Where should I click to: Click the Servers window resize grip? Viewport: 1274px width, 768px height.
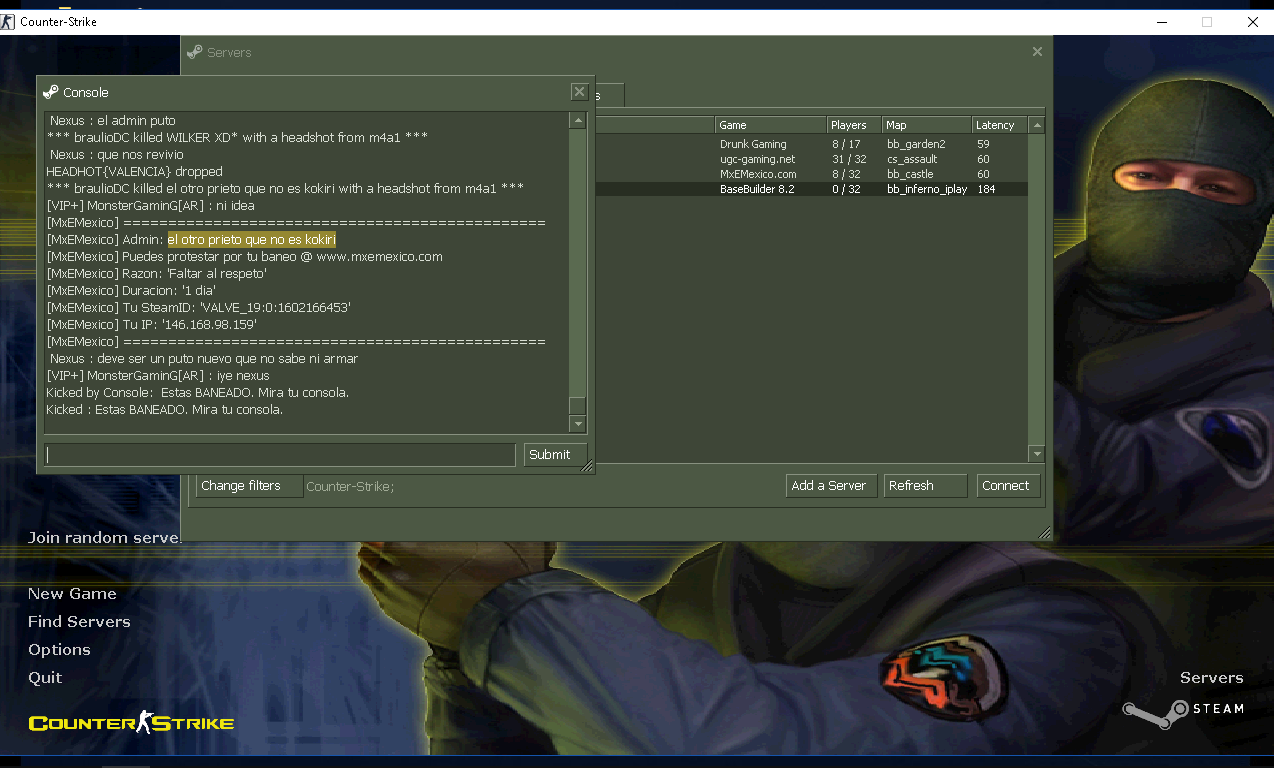click(1045, 533)
